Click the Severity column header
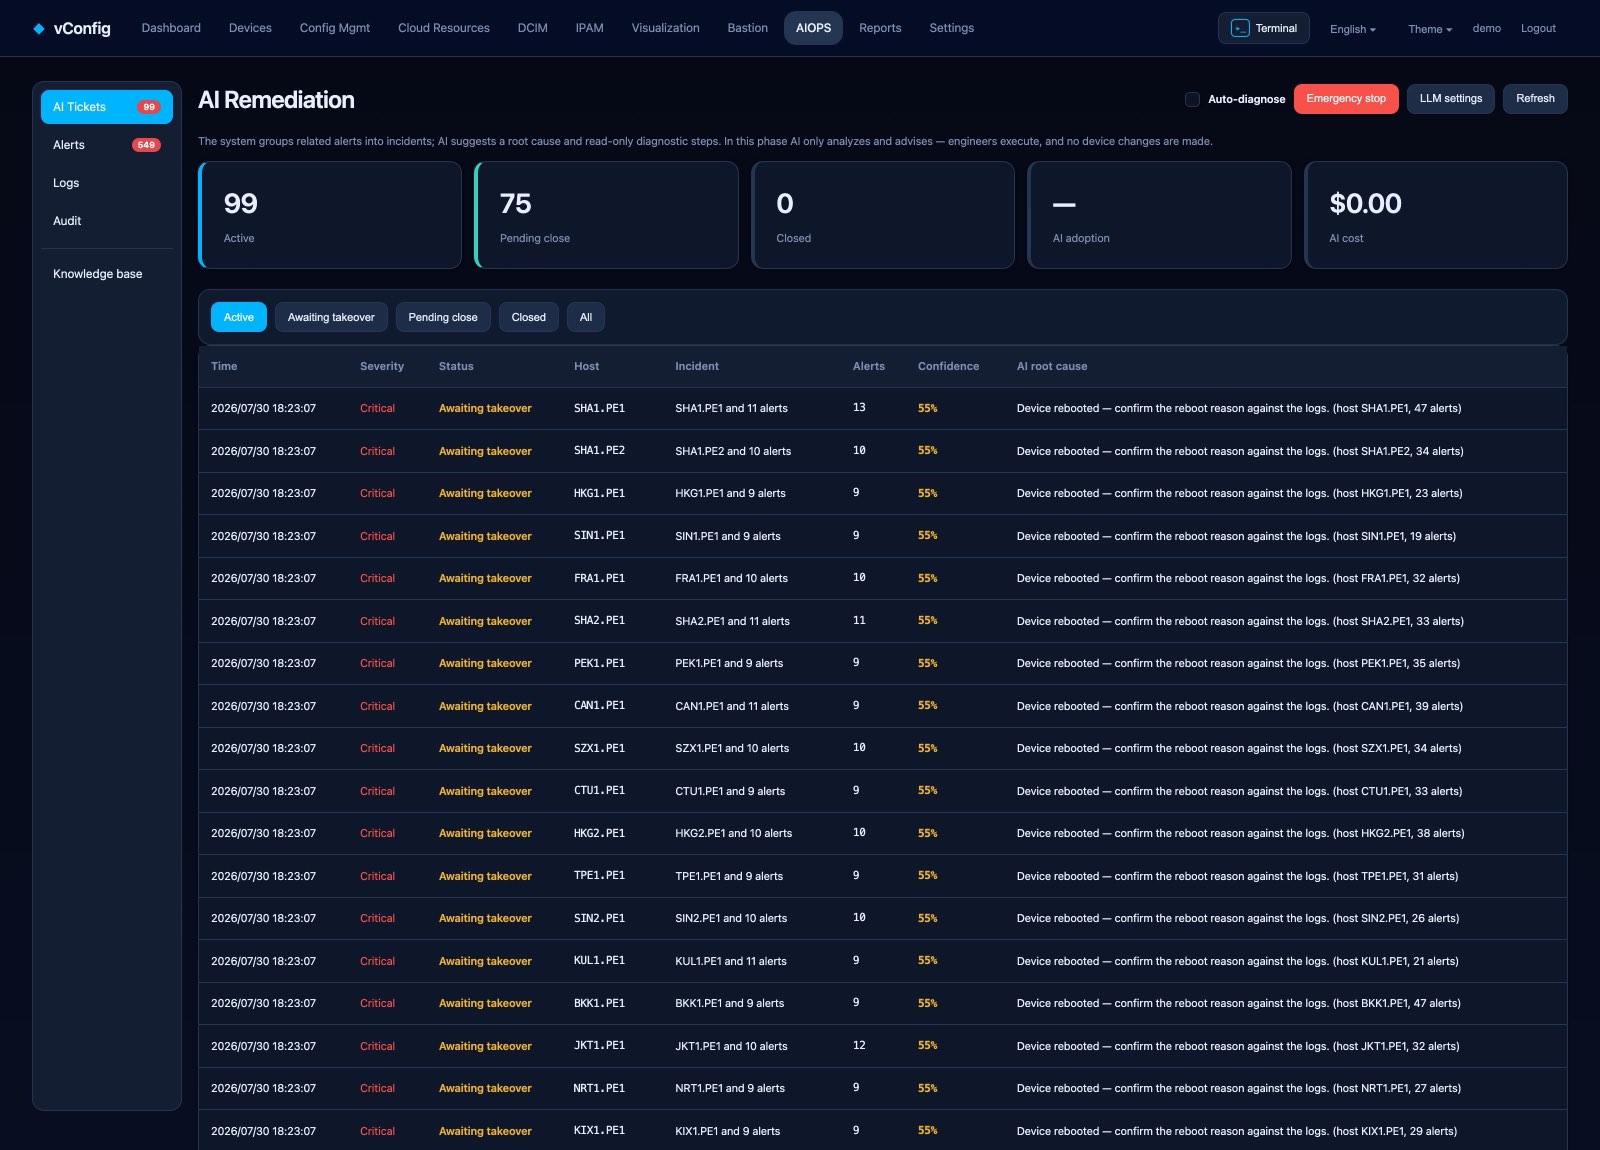The image size is (1600, 1150). [382, 366]
